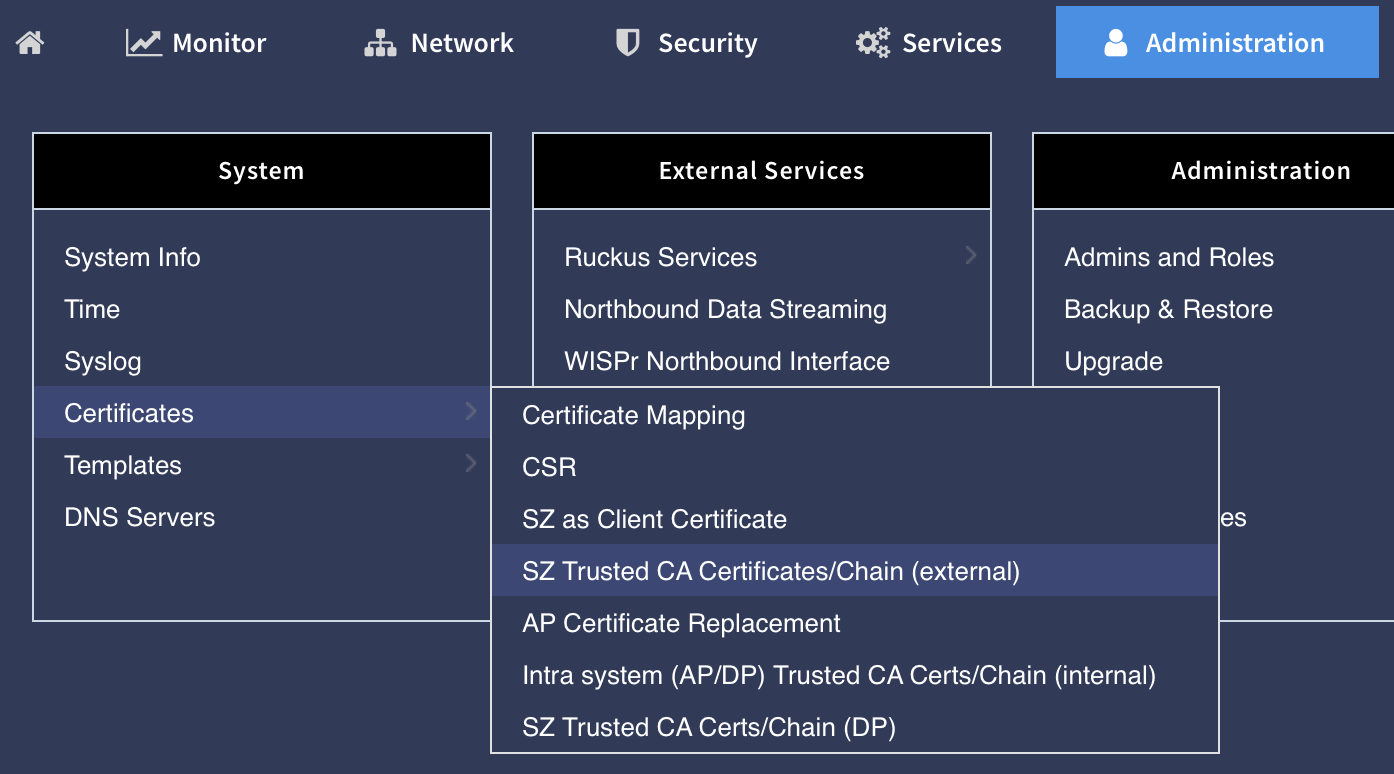Open SZ Trusted CA Certificates/Chain (external)

tap(770, 571)
